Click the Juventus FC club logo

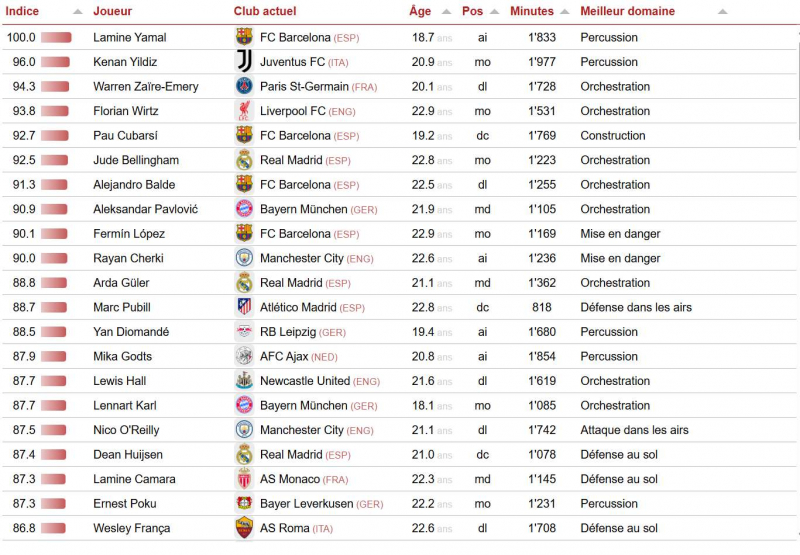244,61
